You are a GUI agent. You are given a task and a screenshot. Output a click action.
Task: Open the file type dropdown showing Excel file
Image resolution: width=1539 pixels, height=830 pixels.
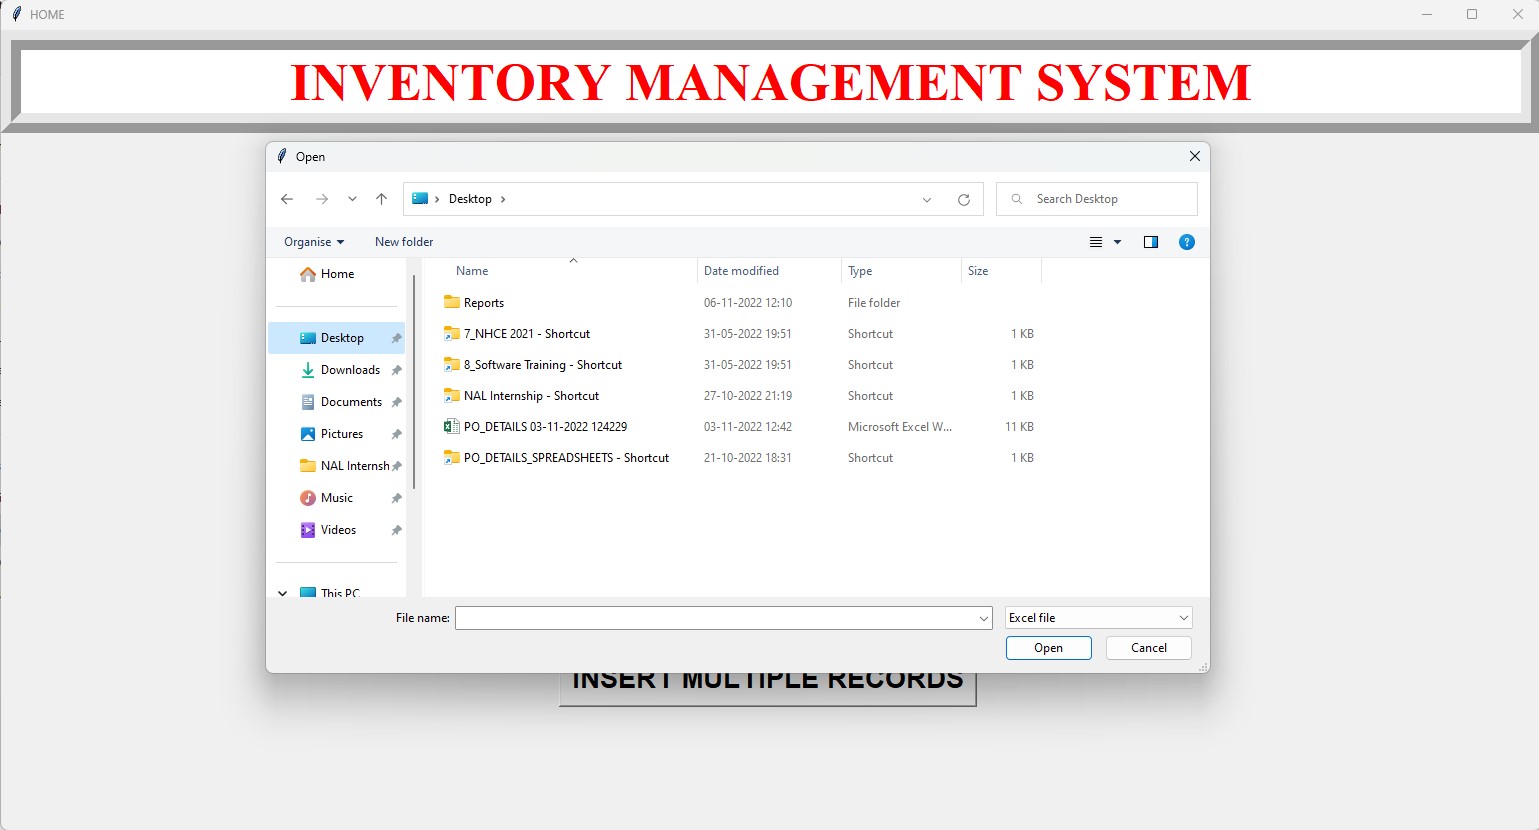[1097, 617]
